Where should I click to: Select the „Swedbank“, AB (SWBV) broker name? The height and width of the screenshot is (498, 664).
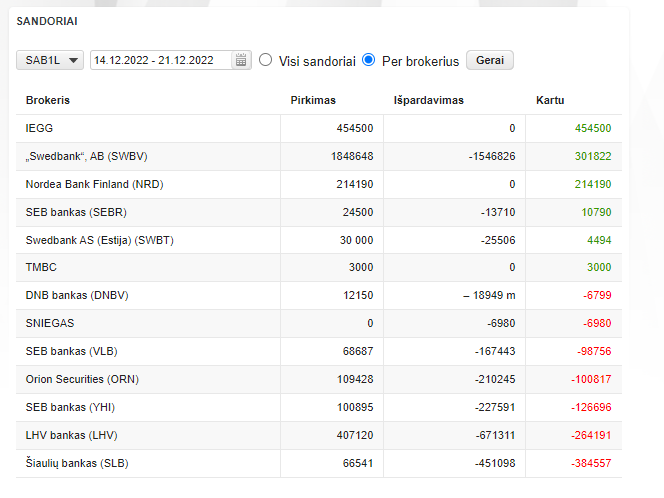(x=86, y=156)
